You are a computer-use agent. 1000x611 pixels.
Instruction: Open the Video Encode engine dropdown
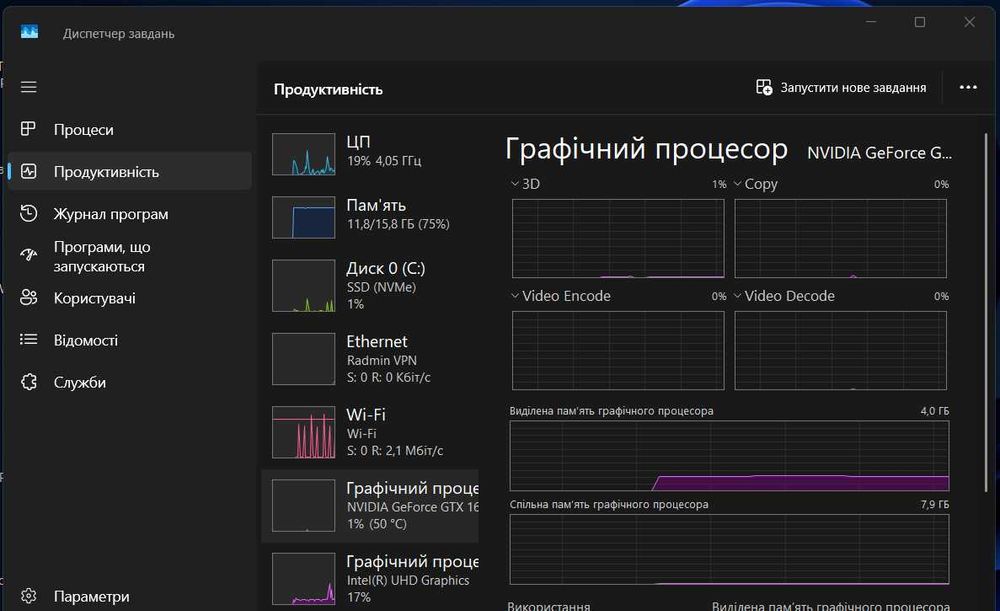(560, 296)
